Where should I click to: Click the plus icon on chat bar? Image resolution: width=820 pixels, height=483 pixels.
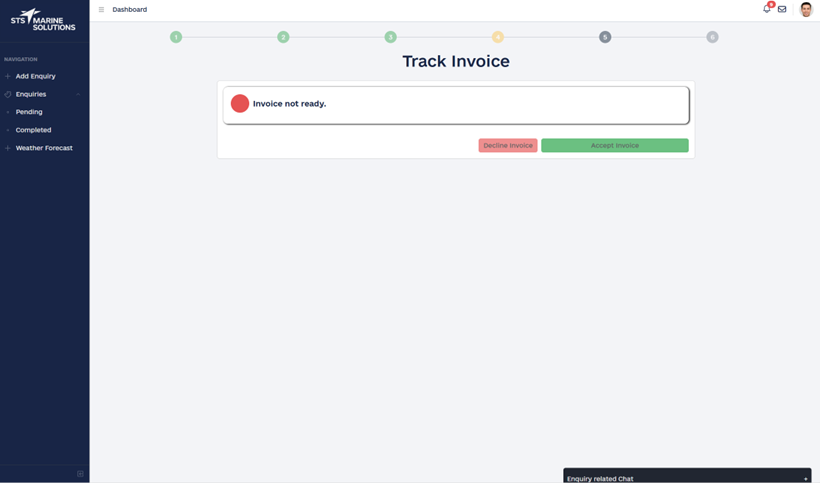805,479
